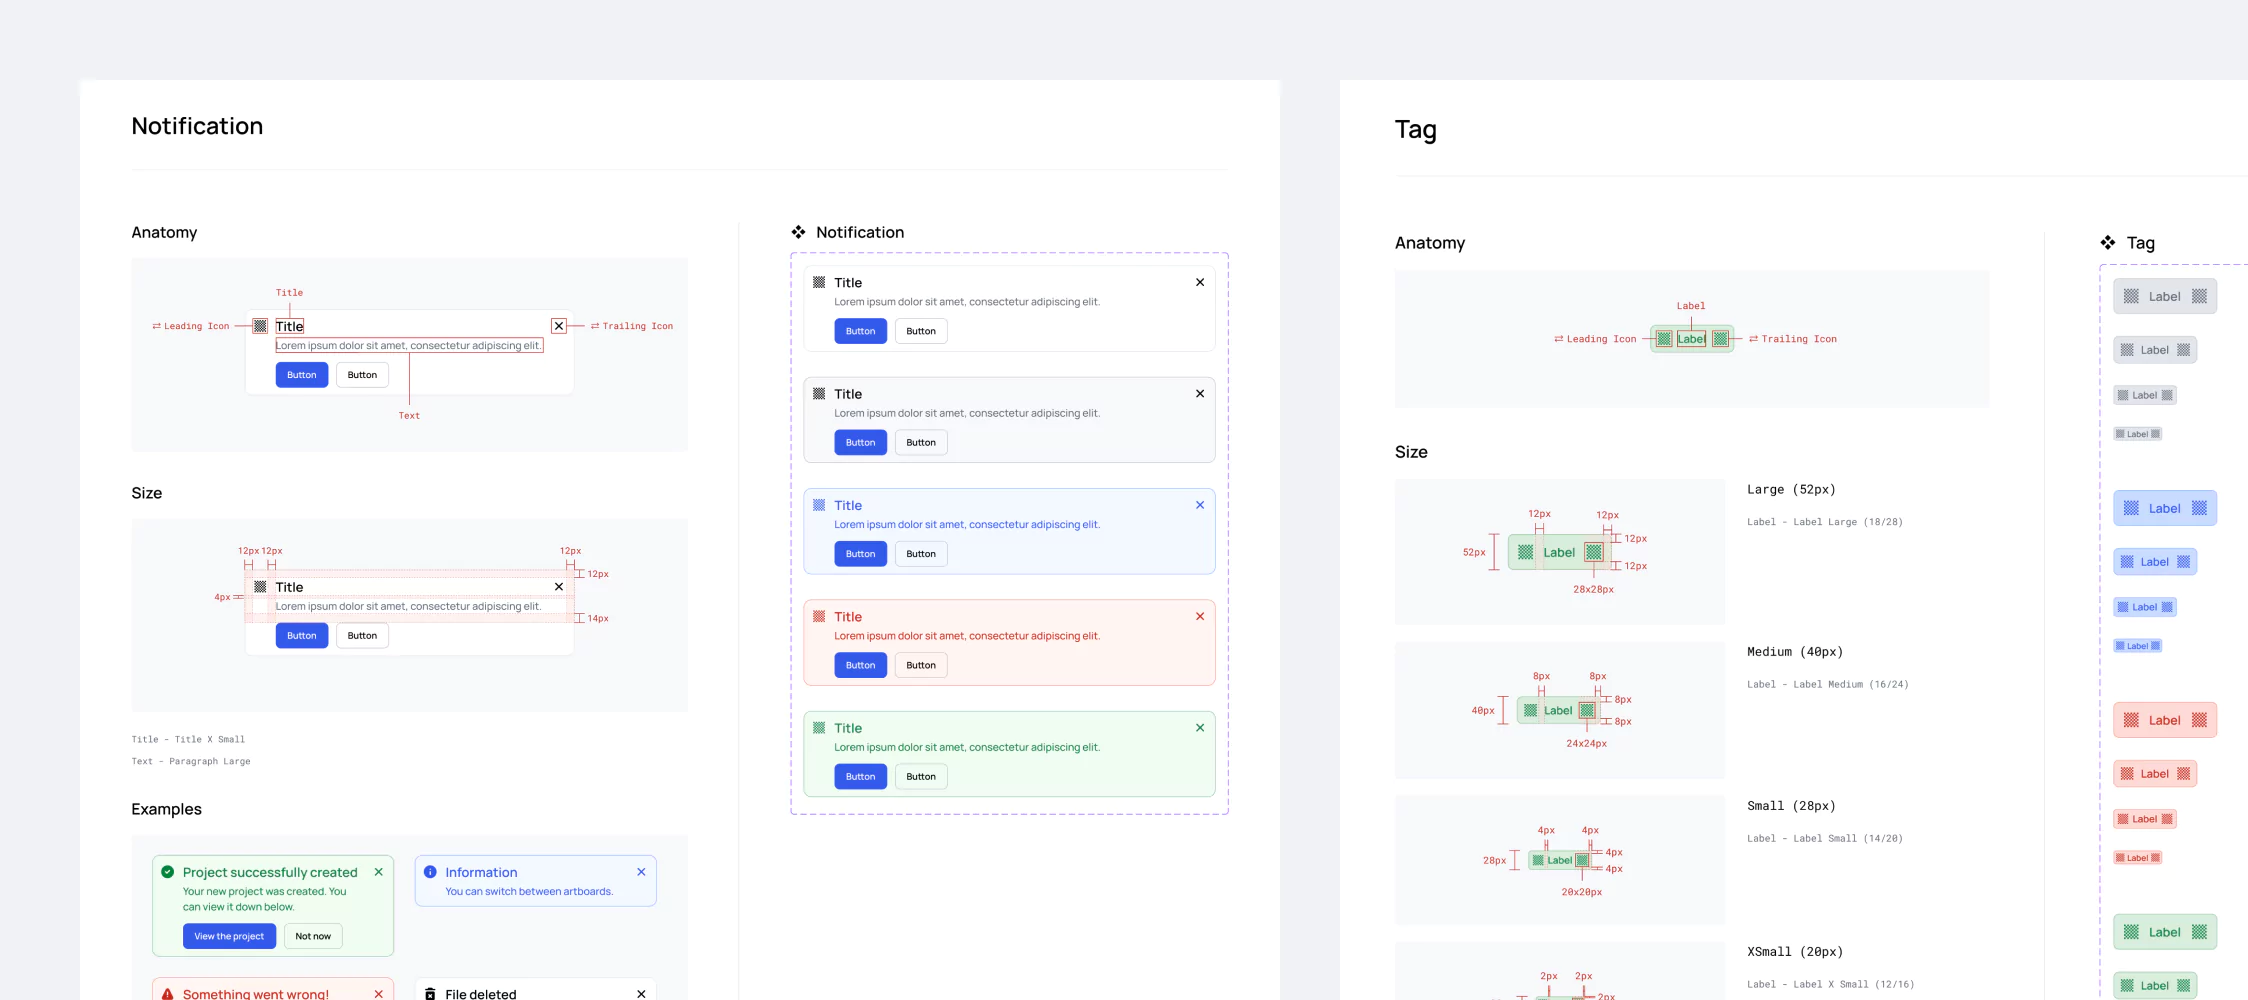Dismiss the Project successfully created notification
This screenshot has height=1000, width=2248.
pyautogui.click(x=379, y=872)
